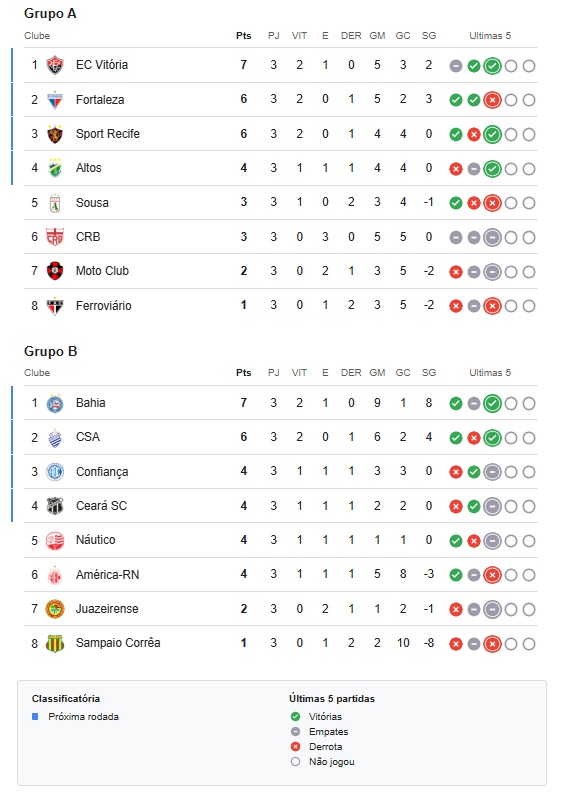Click Fortaleza's latest loss indicator
The width and height of the screenshot is (563, 794).
click(492, 100)
